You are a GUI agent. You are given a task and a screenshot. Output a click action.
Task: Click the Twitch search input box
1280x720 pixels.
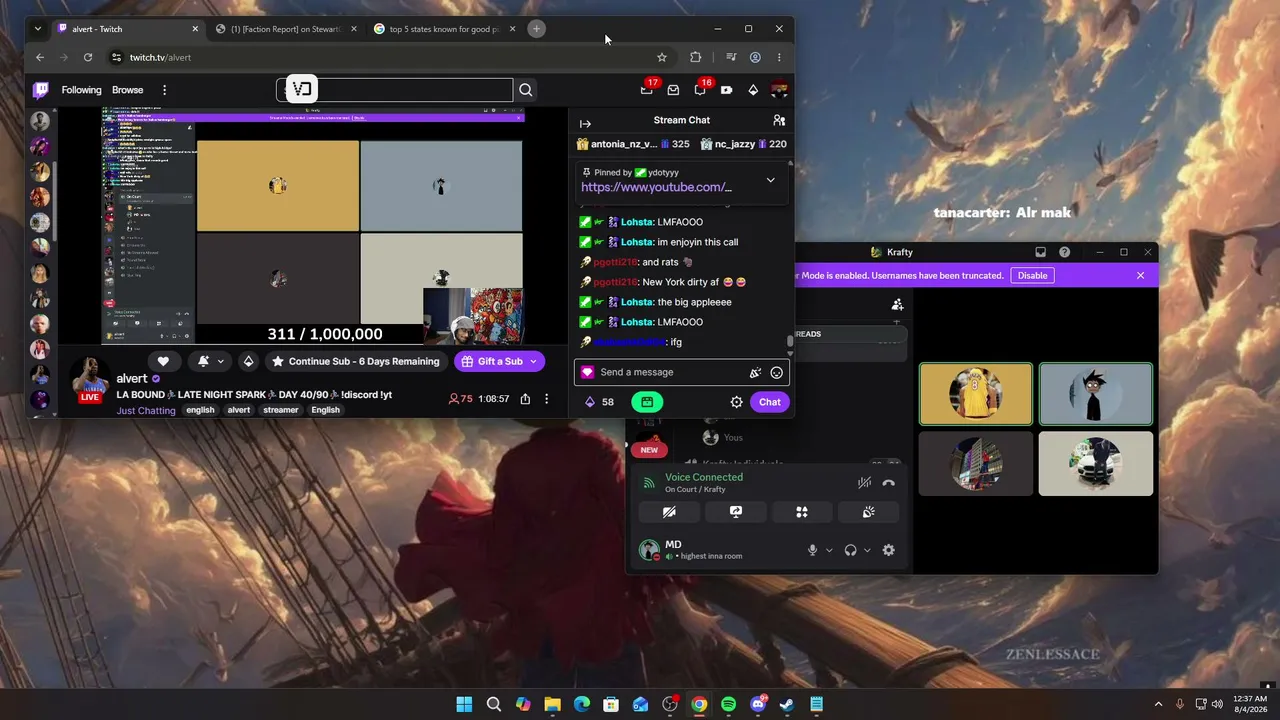coord(395,90)
